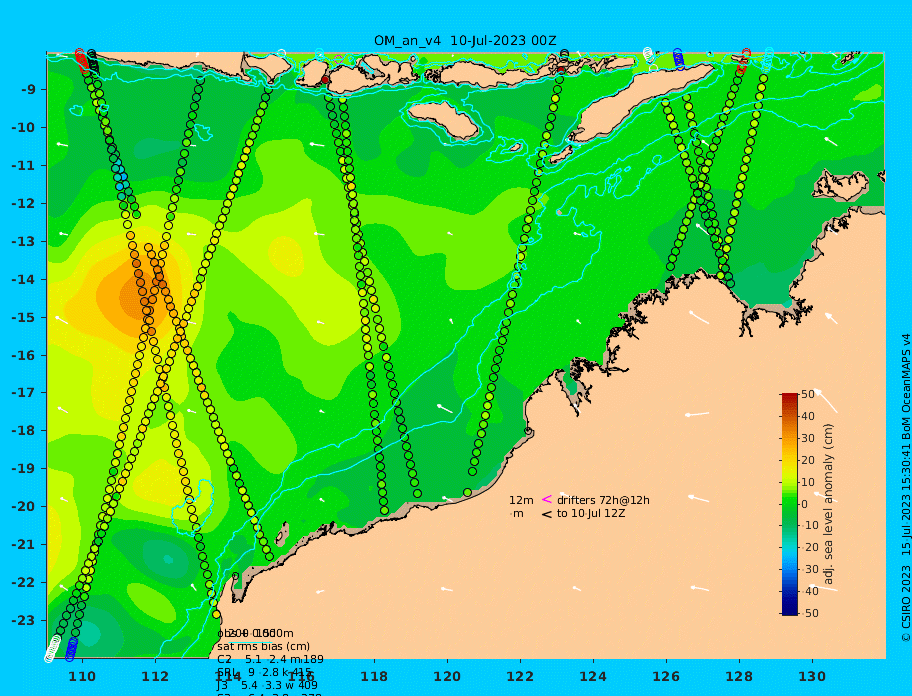Click colorbar tick label 0
Screen dimensions: 912x696
(x=804, y=504)
